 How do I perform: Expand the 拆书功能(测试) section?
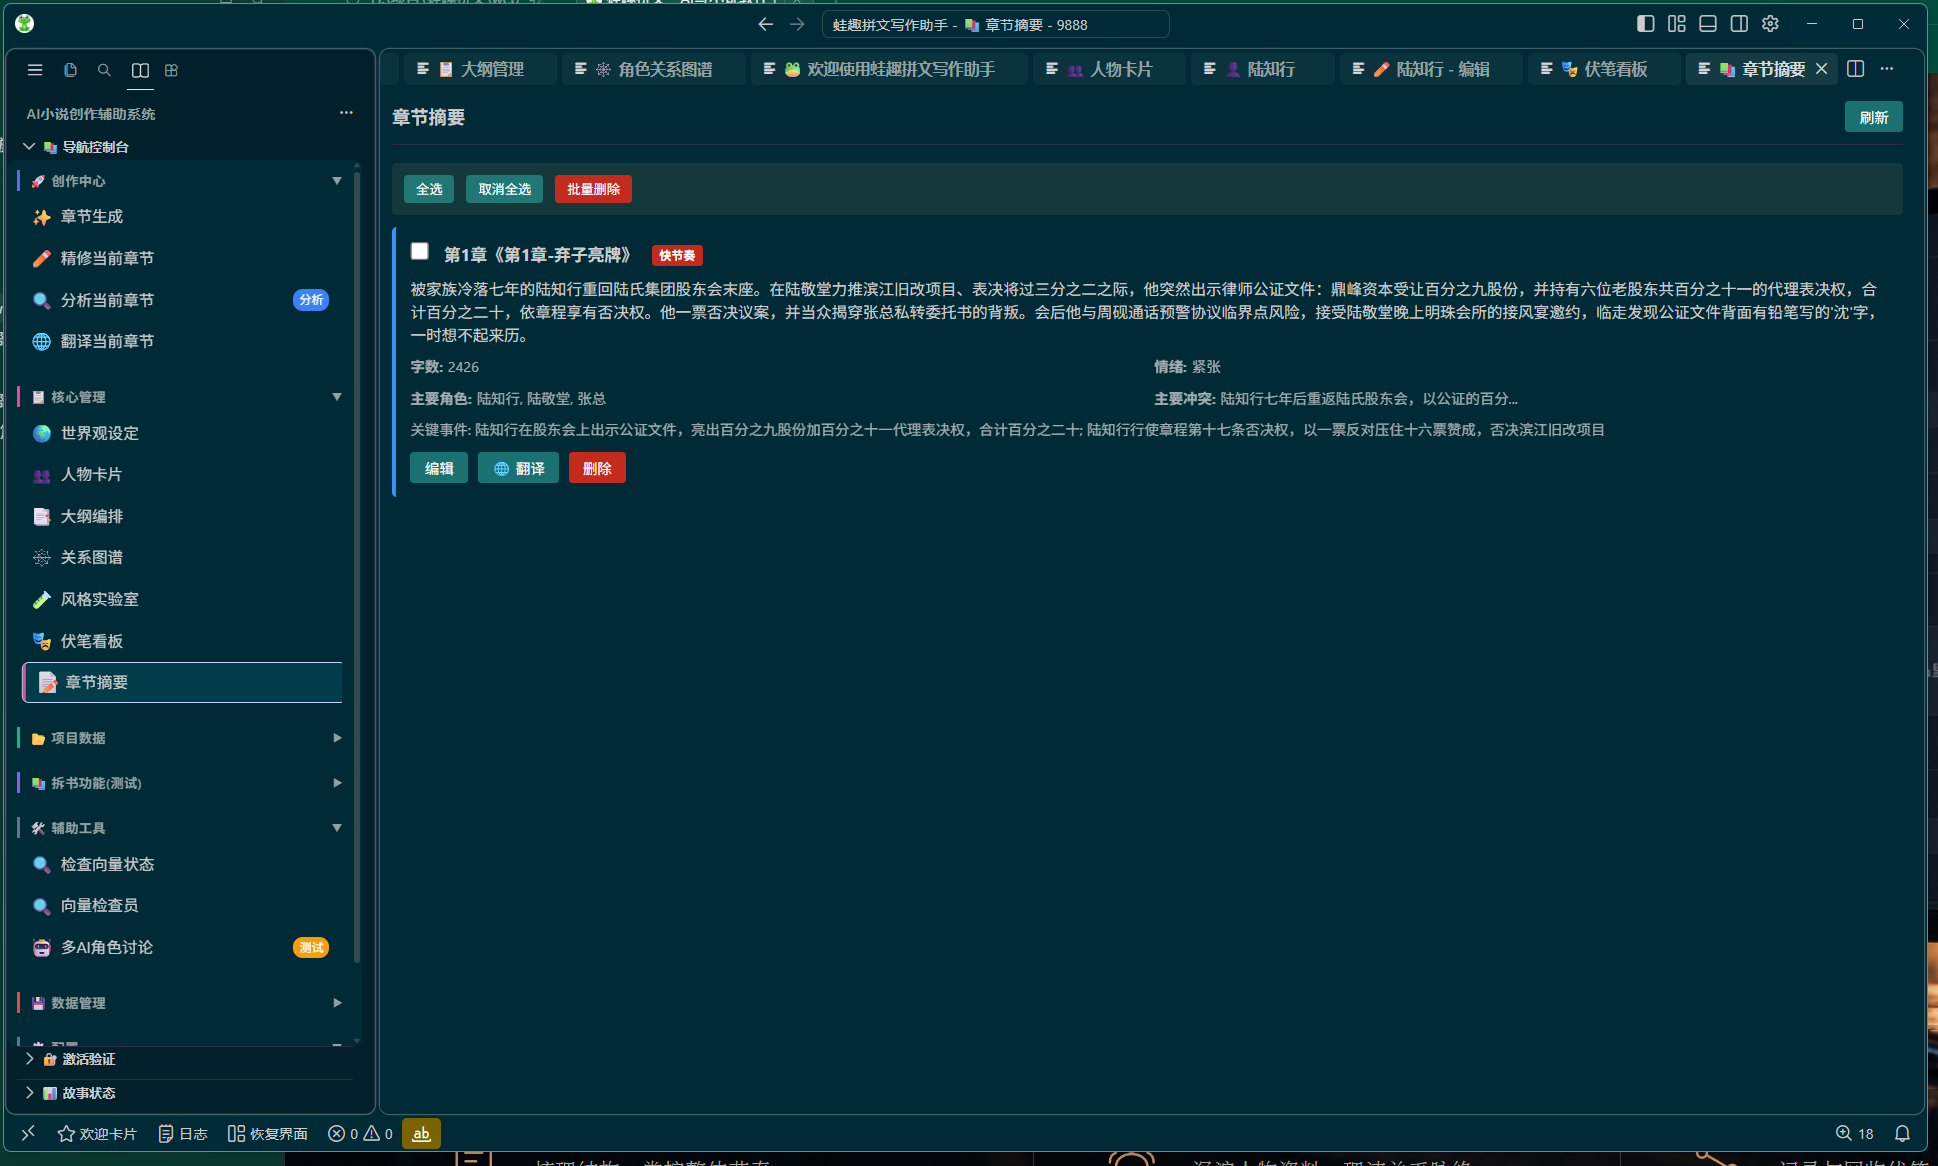coord(337,783)
